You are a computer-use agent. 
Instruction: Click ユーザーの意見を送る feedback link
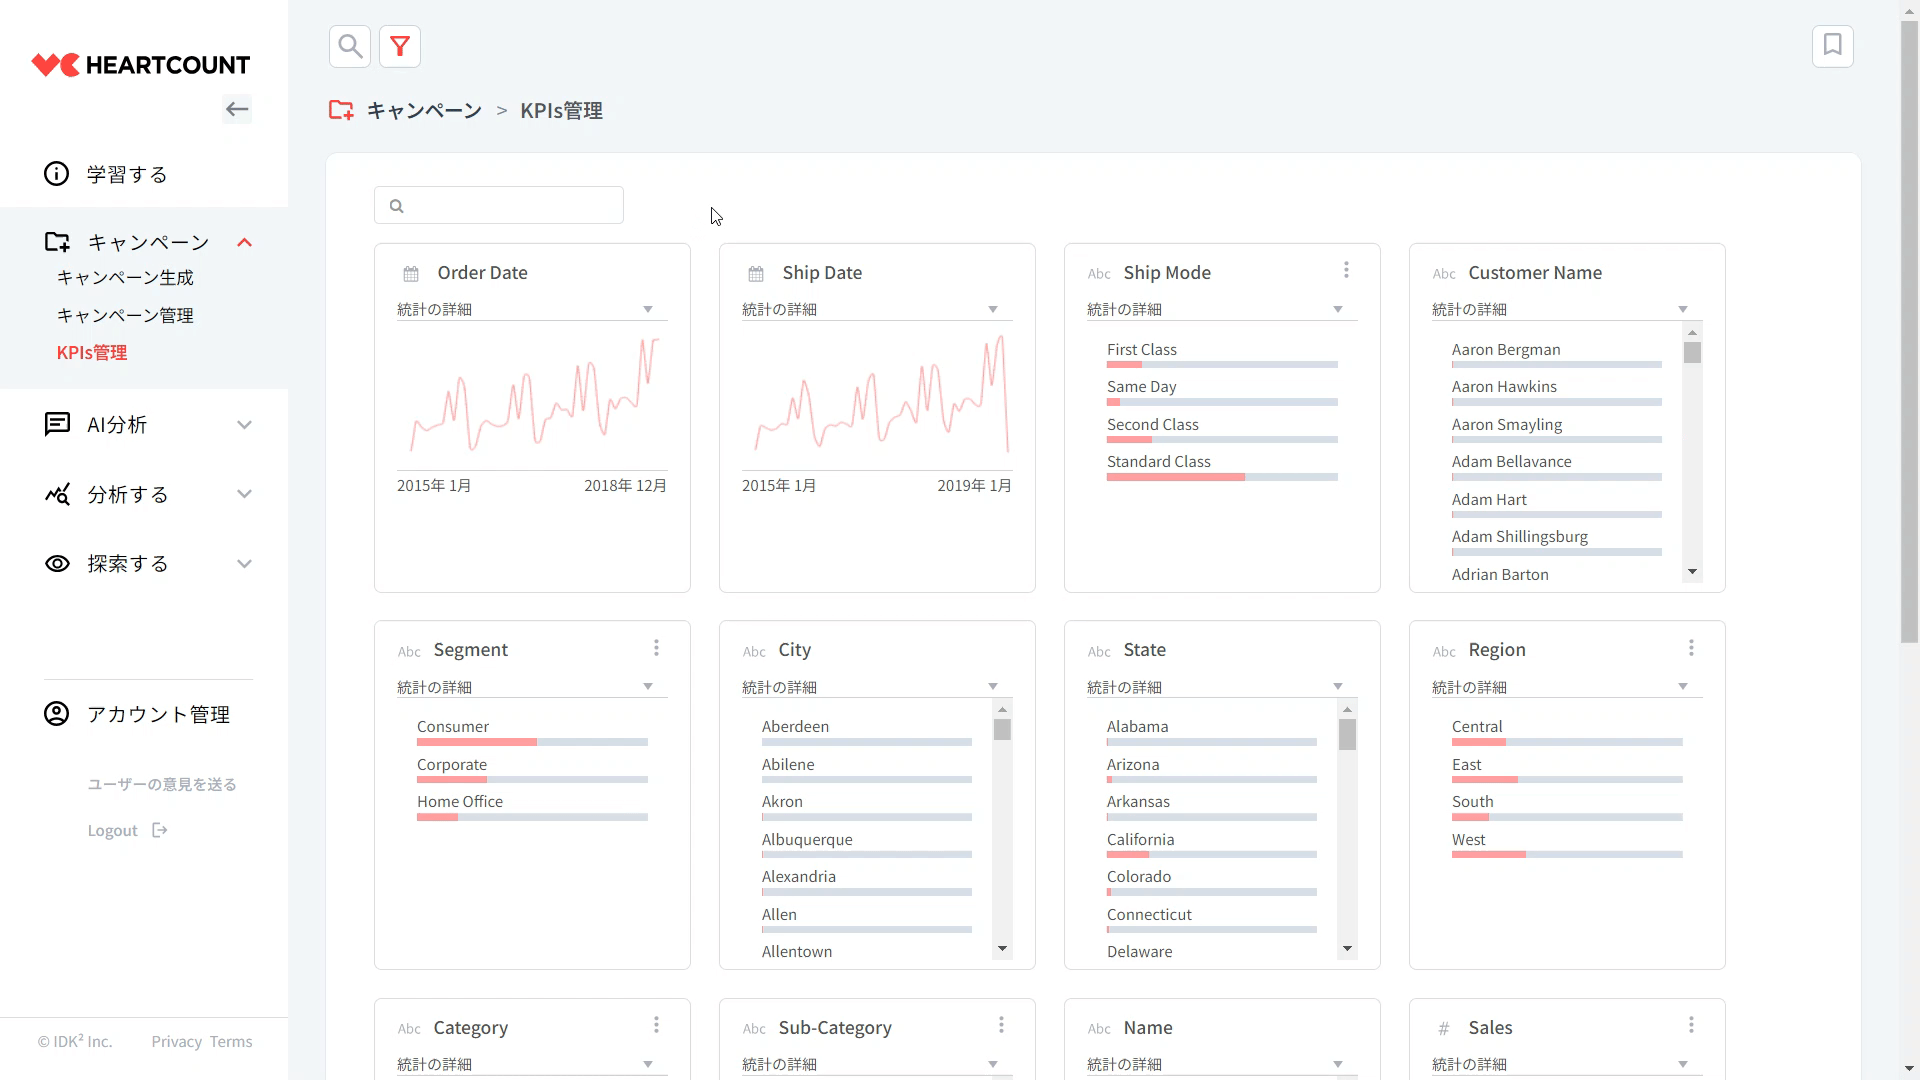(x=161, y=785)
